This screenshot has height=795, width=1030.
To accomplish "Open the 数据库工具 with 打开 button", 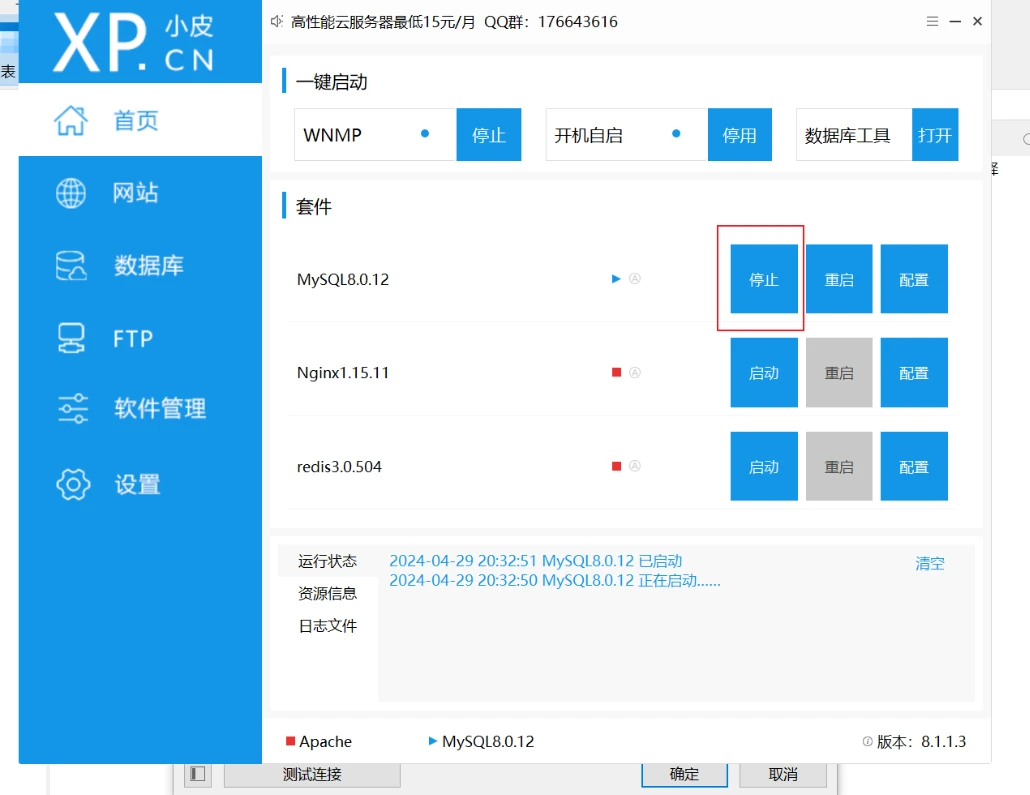I will (935, 135).
